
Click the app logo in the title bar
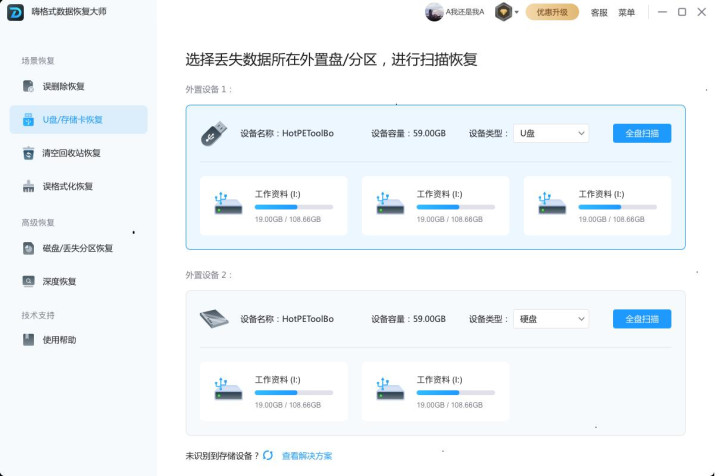15,12
